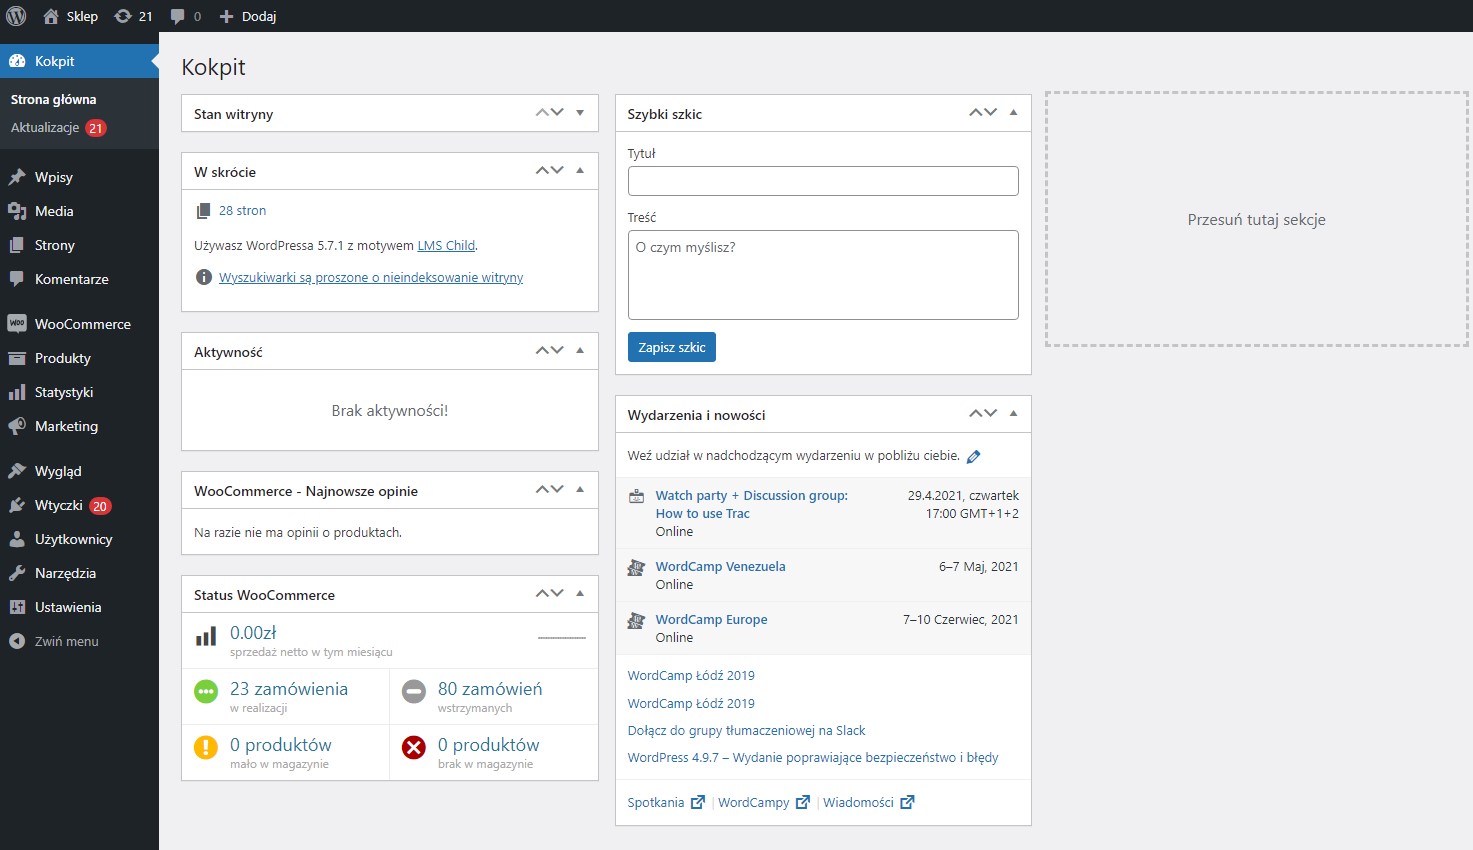
Task: Click the WordPress logo in admin bar
Action: coord(16,16)
